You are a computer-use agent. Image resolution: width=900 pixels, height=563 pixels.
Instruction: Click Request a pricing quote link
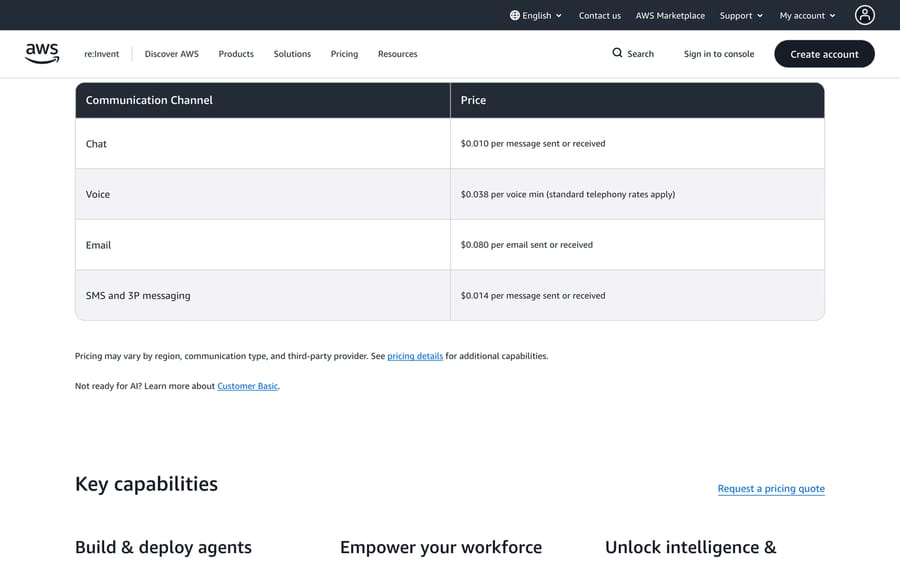pyautogui.click(x=771, y=488)
